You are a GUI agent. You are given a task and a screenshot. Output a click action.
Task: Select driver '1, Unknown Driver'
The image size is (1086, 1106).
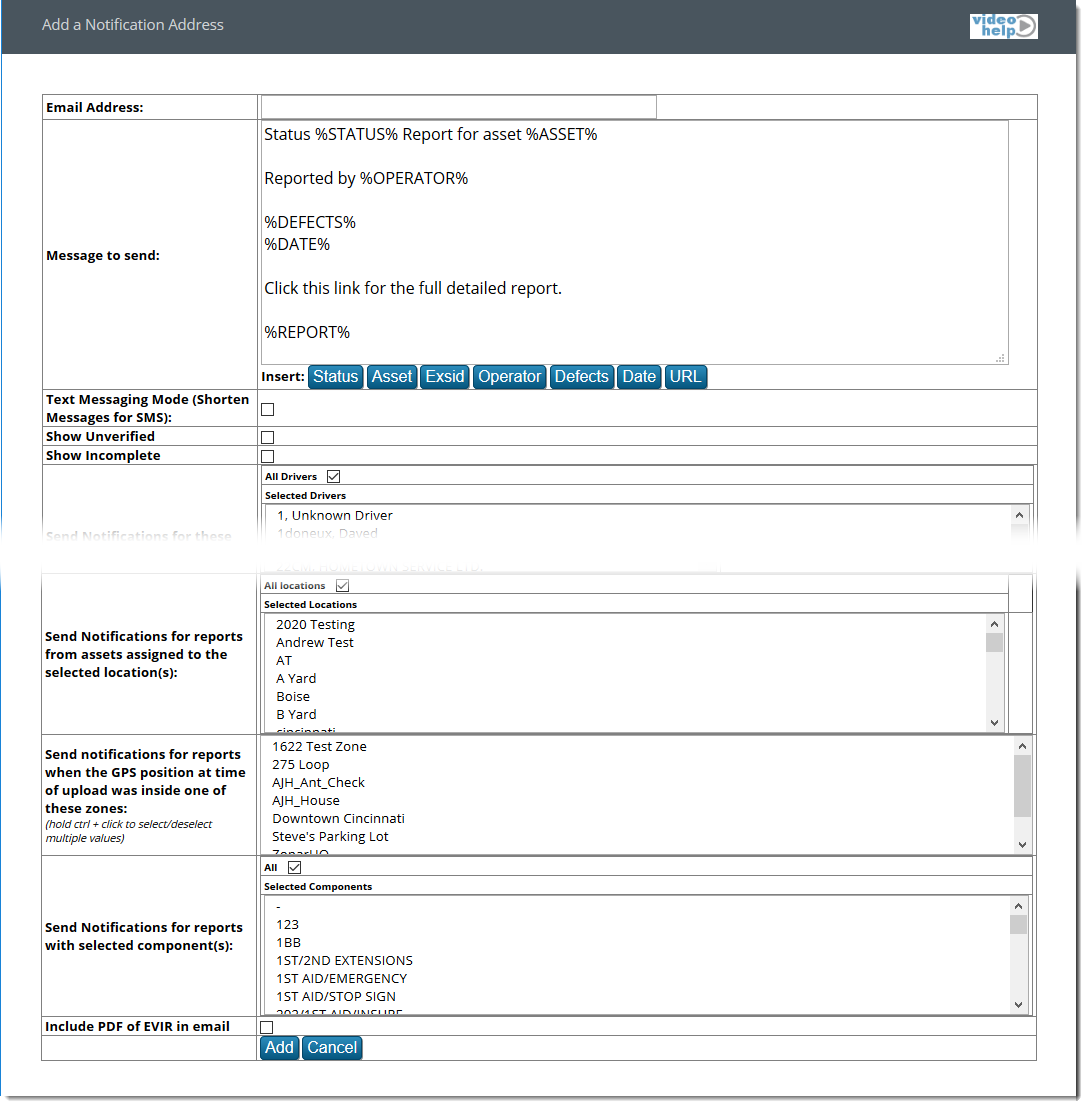click(335, 516)
